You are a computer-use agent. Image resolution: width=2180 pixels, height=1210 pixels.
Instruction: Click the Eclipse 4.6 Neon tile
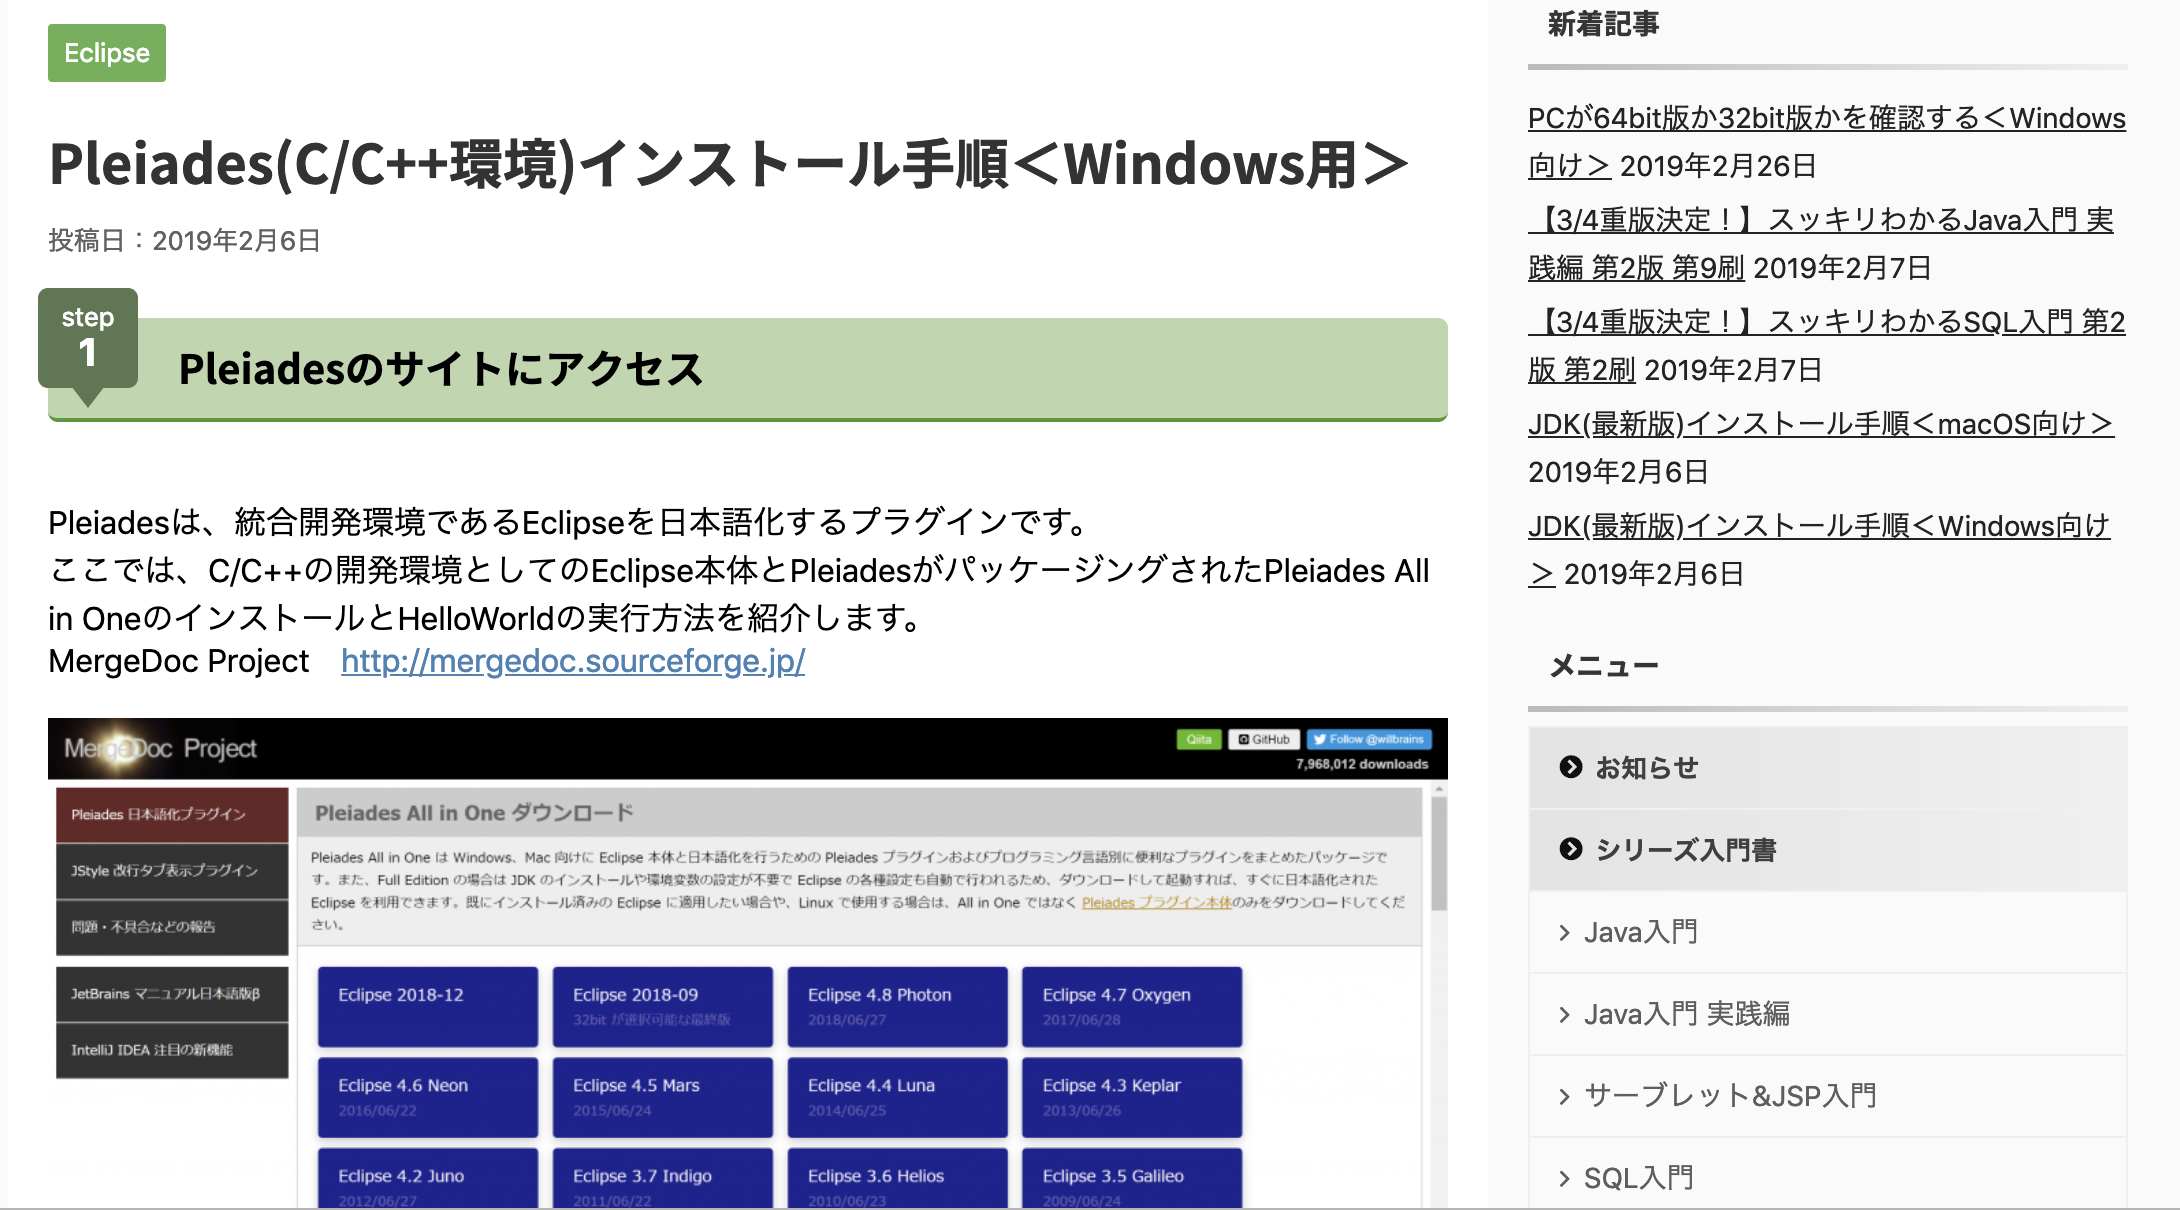428,1097
